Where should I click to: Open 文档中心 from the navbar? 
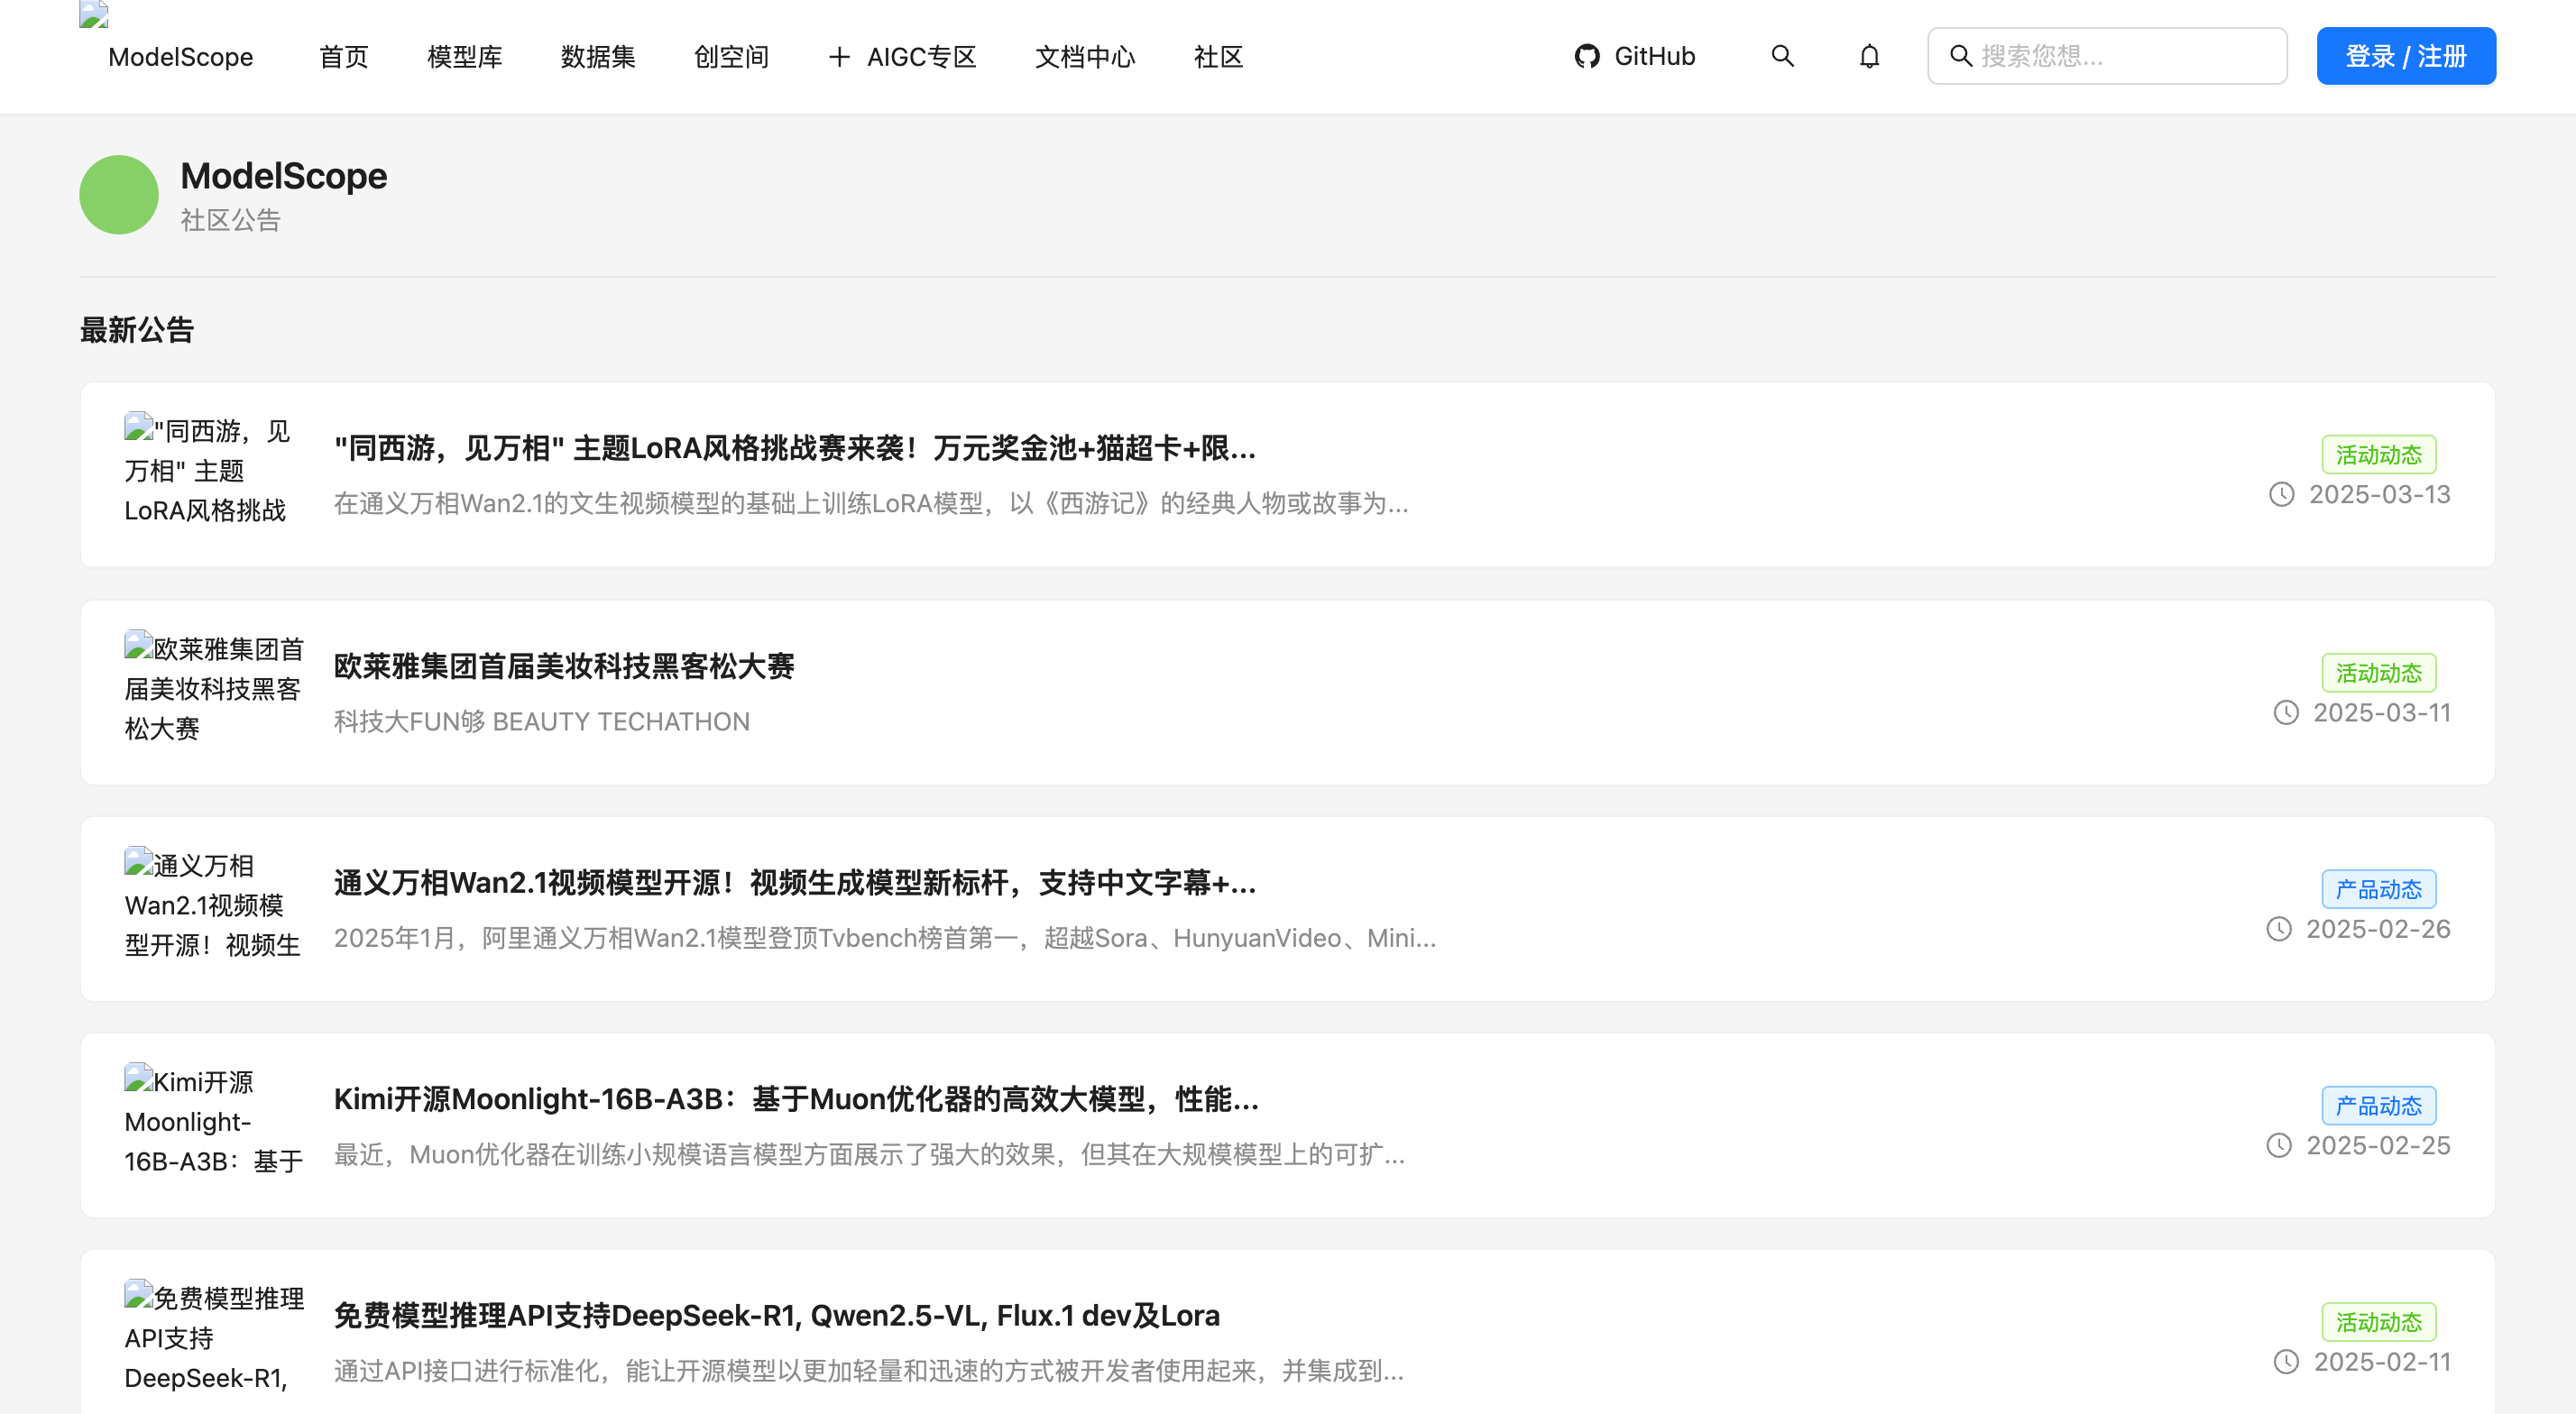(1085, 57)
